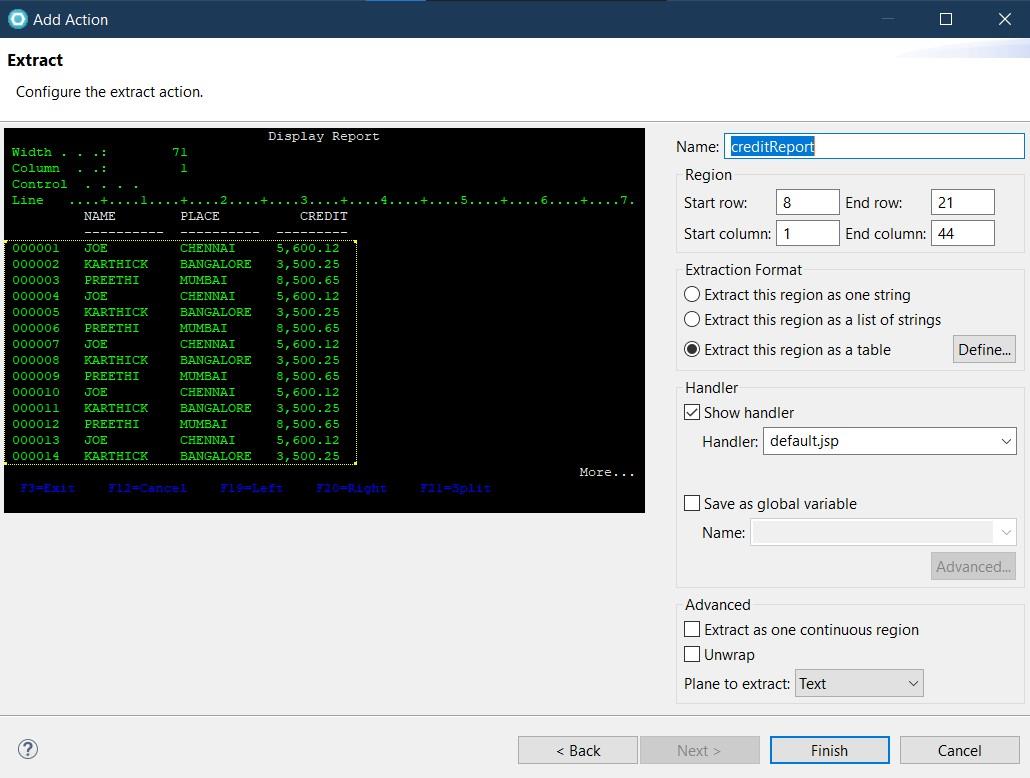Select Extract this region as a list of strings
Viewport: 1030px width, 778px height.
click(813, 319)
